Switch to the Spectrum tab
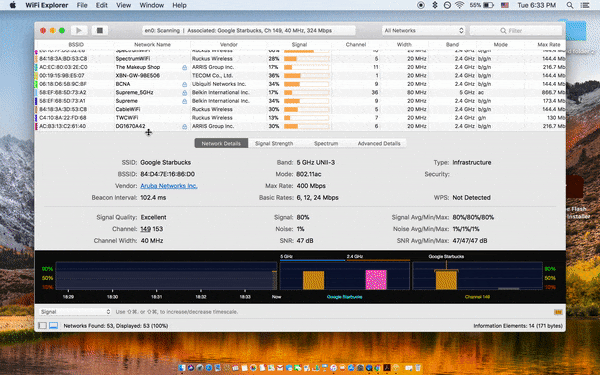The image size is (600, 375). point(326,143)
